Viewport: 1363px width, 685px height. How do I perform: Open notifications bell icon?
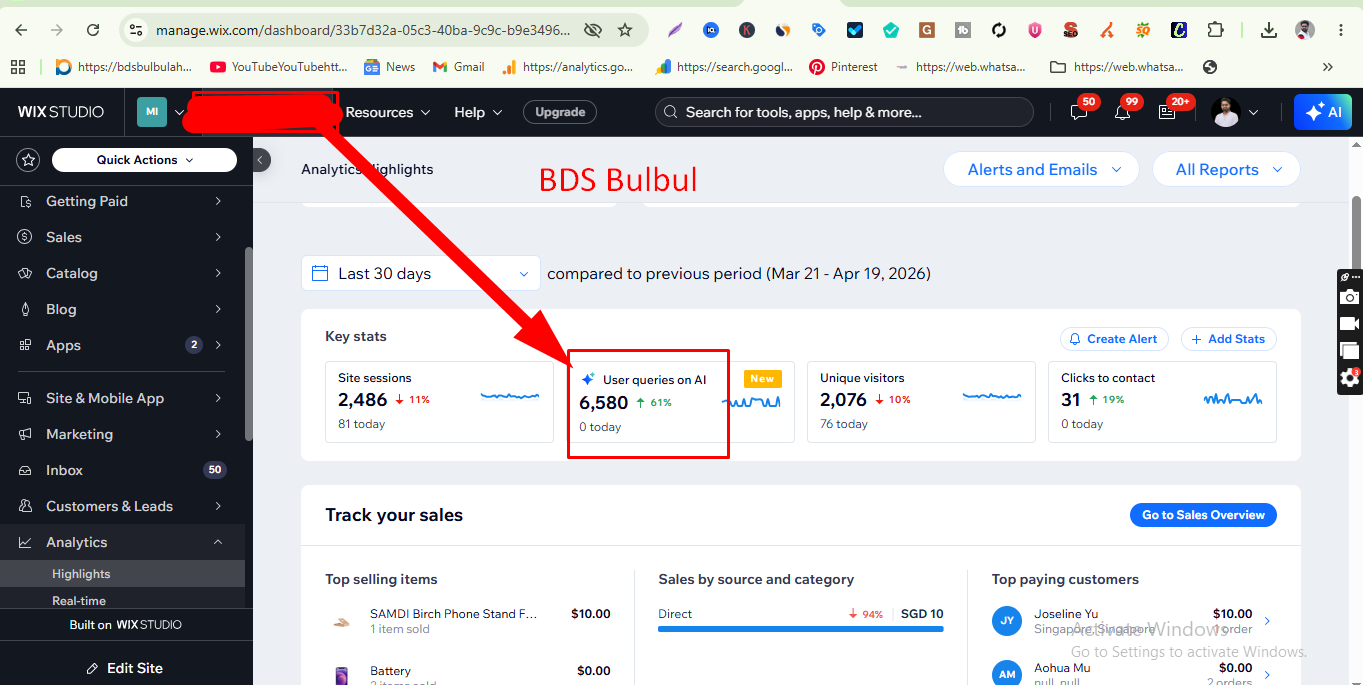[1123, 112]
